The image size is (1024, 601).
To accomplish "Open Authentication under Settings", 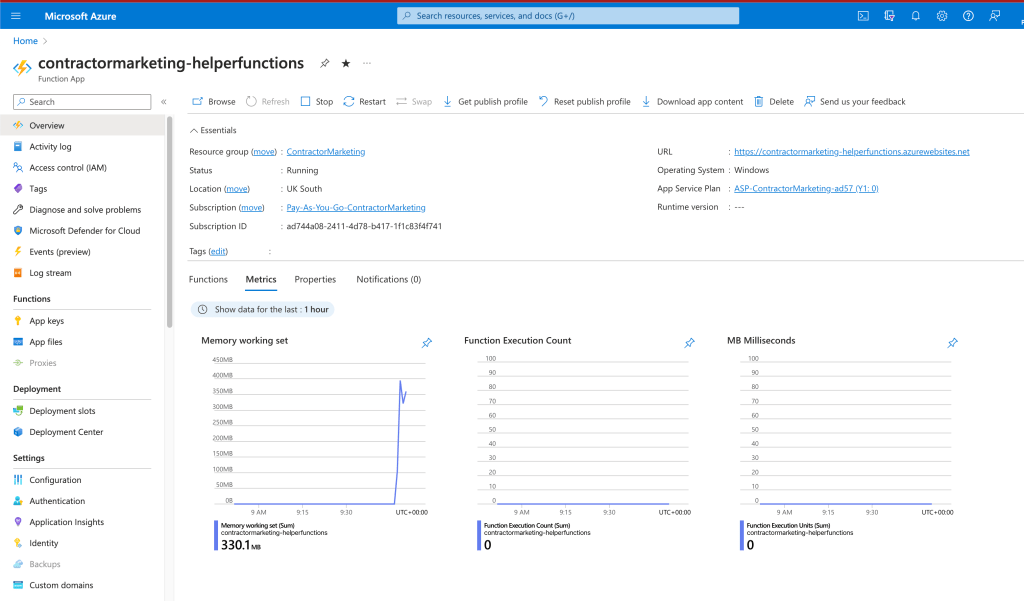I will 82,501.
